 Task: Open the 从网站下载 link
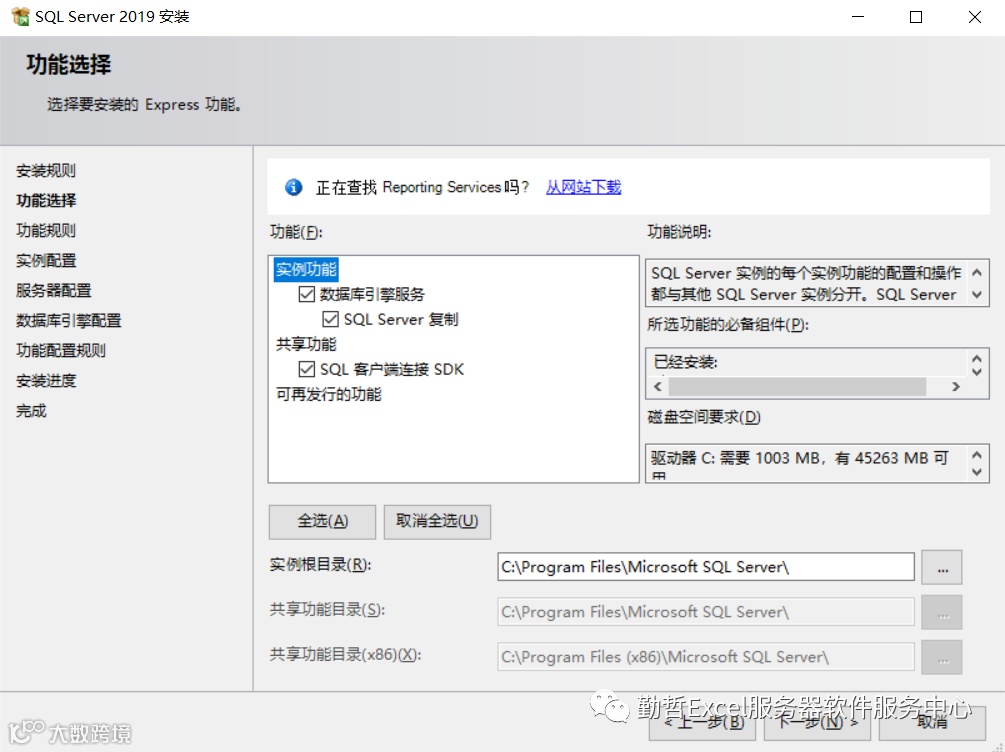coord(583,187)
